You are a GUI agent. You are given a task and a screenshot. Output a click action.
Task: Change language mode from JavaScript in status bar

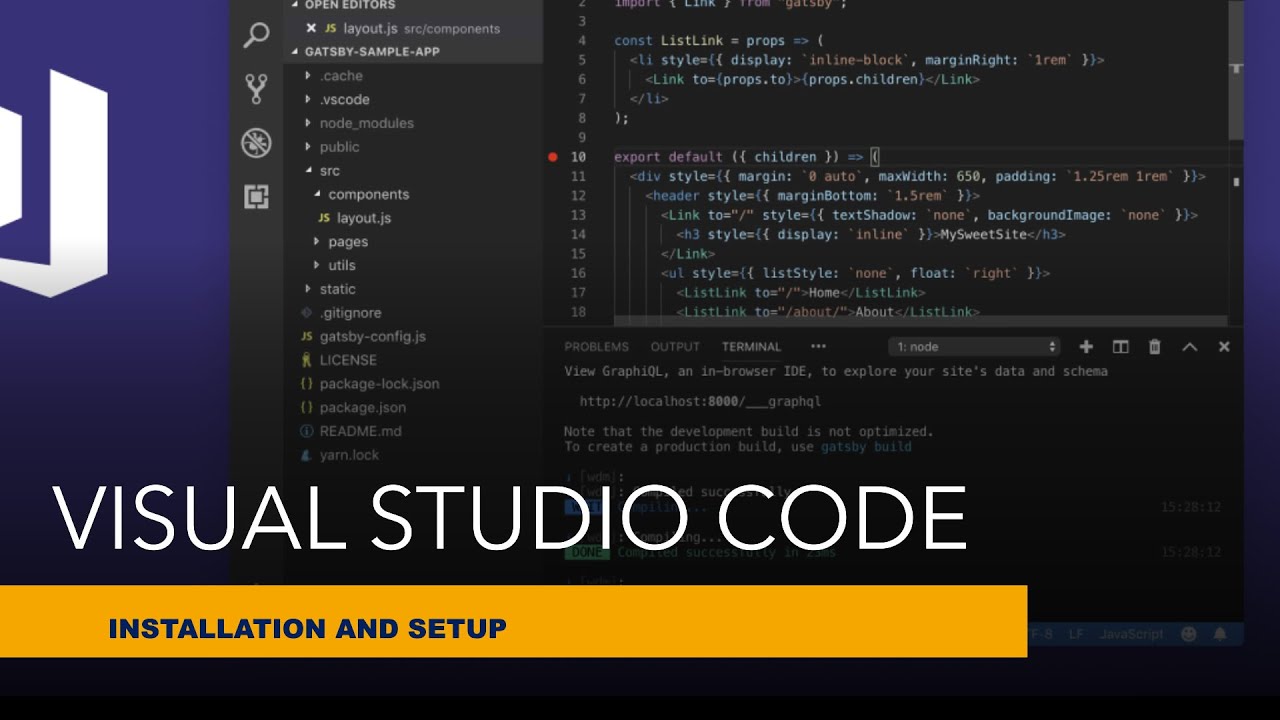click(x=1131, y=634)
